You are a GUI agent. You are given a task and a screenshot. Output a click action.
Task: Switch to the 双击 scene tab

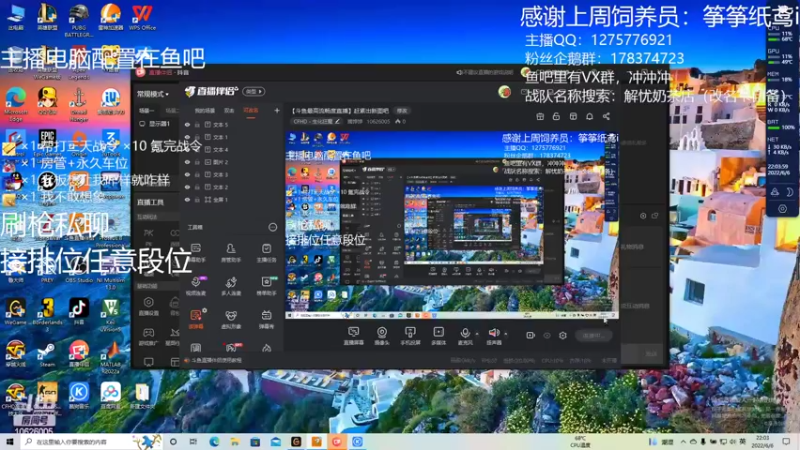coord(229,110)
